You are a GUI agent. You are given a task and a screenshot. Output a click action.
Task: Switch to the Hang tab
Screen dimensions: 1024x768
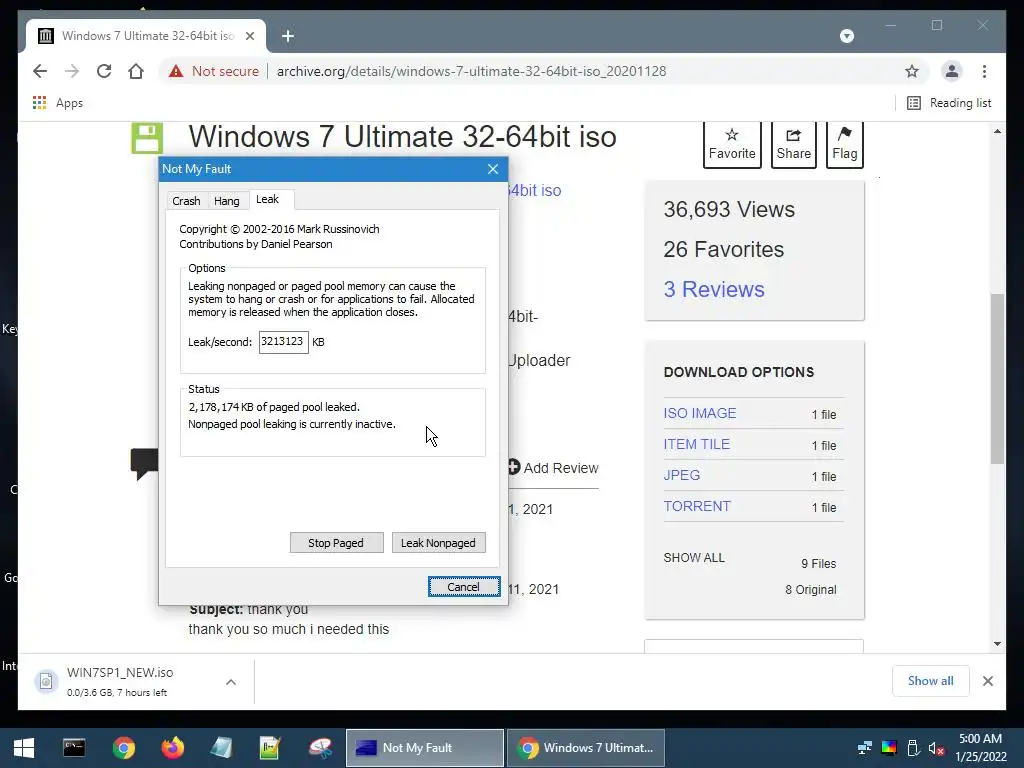point(227,200)
